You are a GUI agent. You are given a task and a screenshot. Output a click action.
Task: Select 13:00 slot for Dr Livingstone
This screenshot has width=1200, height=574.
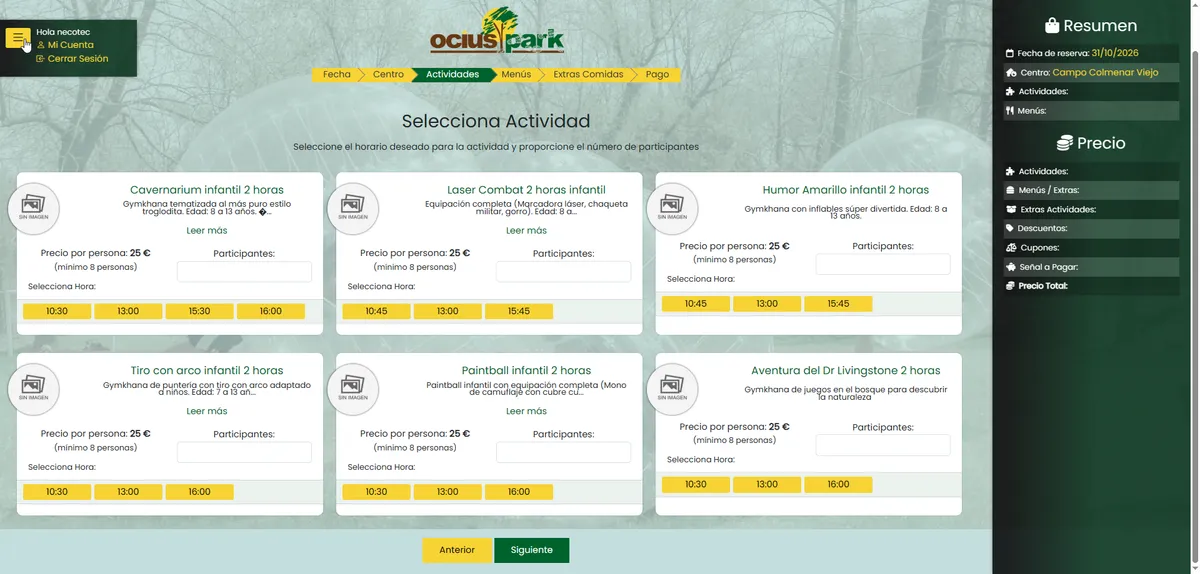(767, 485)
